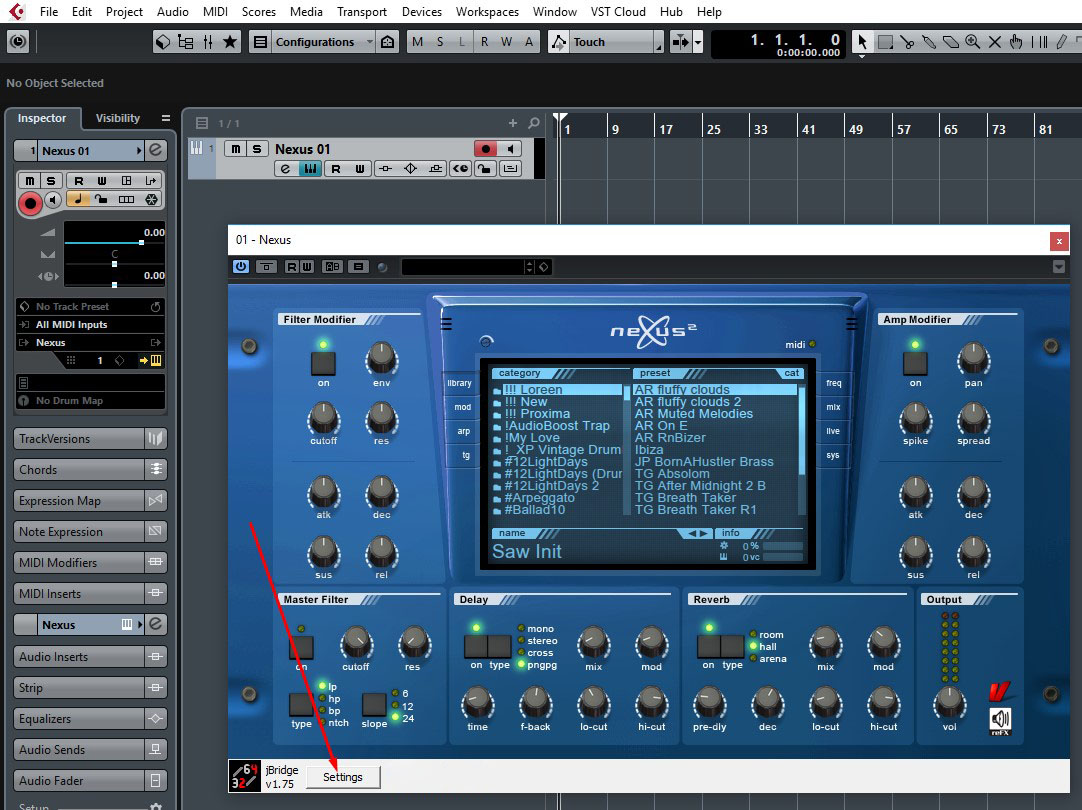The width and height of the screenshot is (1082, 810).
Task: Open the Transport menu
Action: tap(362, 11)
